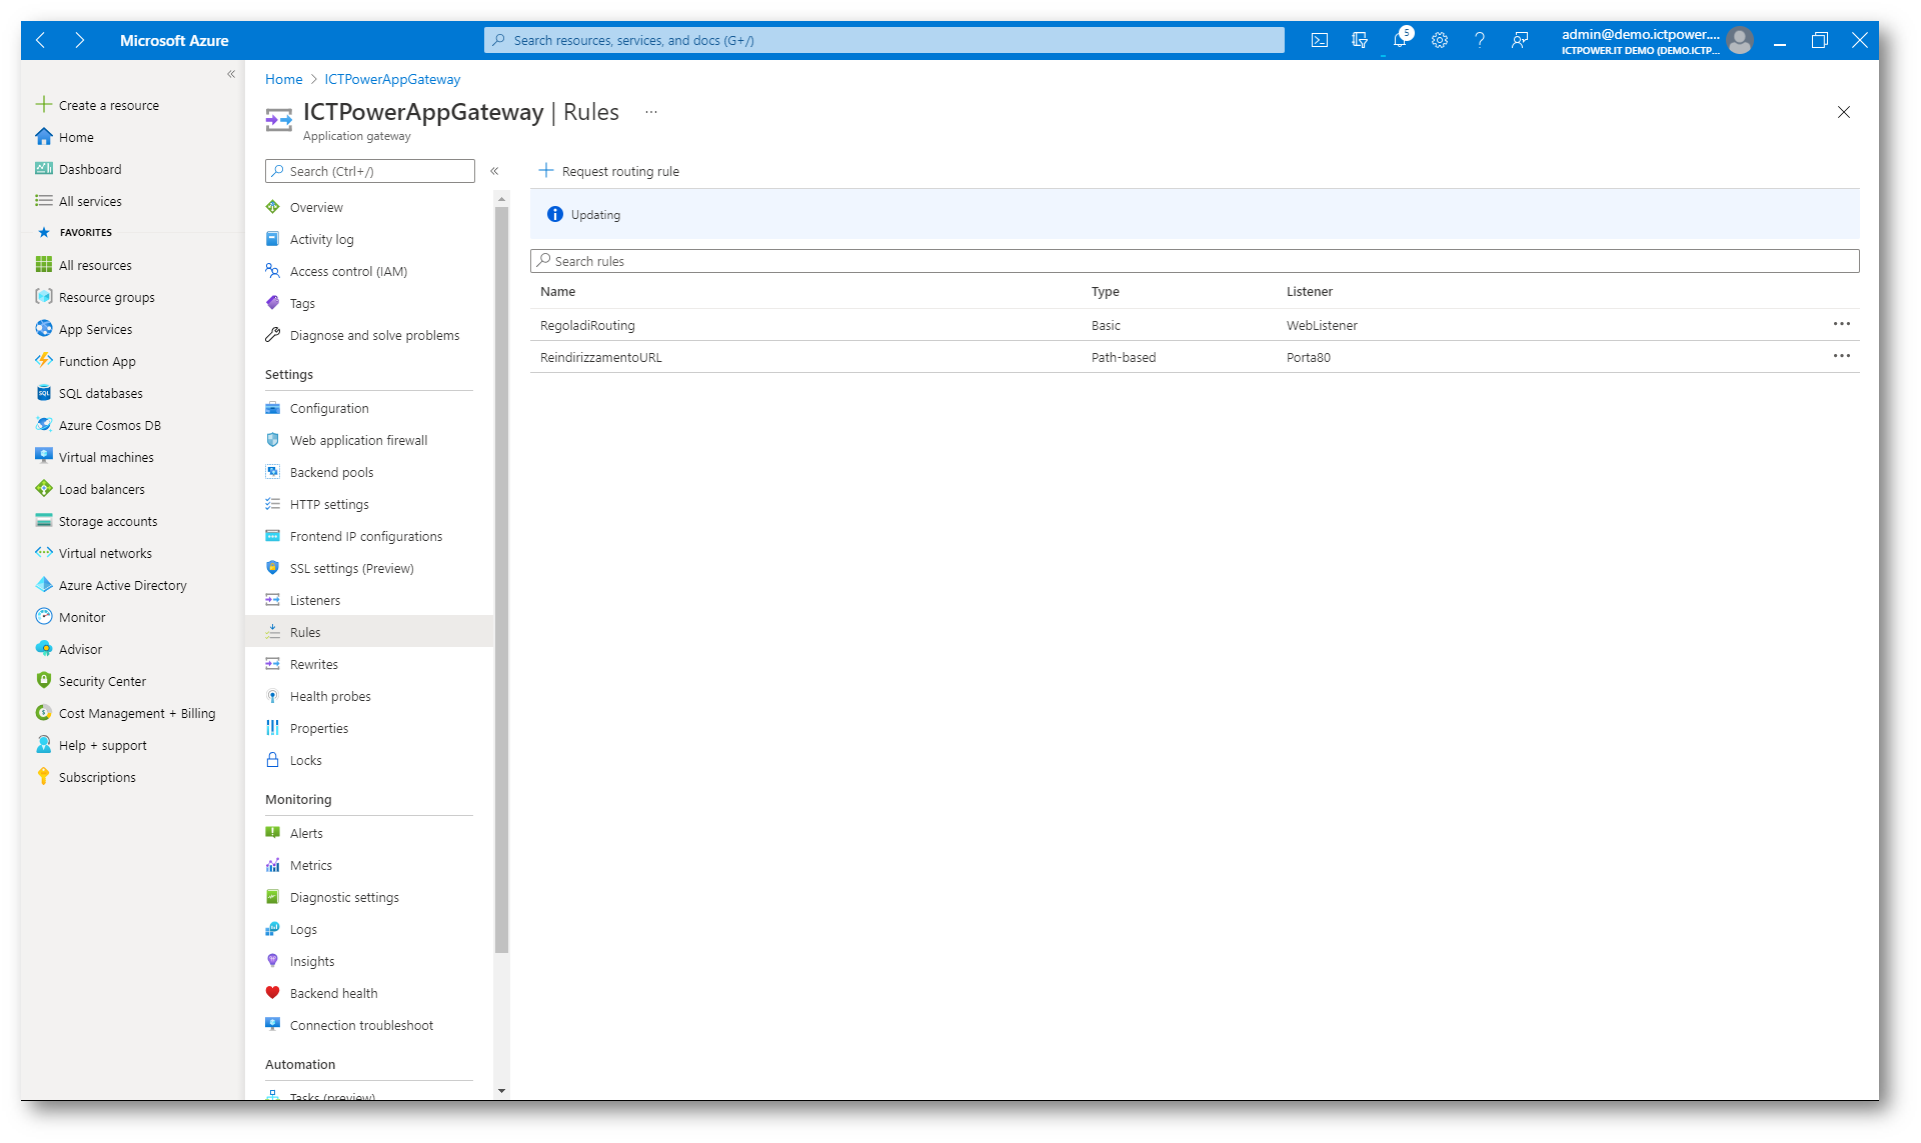Collapse the resource menu pane
The image size is (1921, 1143).
point(494,171)
